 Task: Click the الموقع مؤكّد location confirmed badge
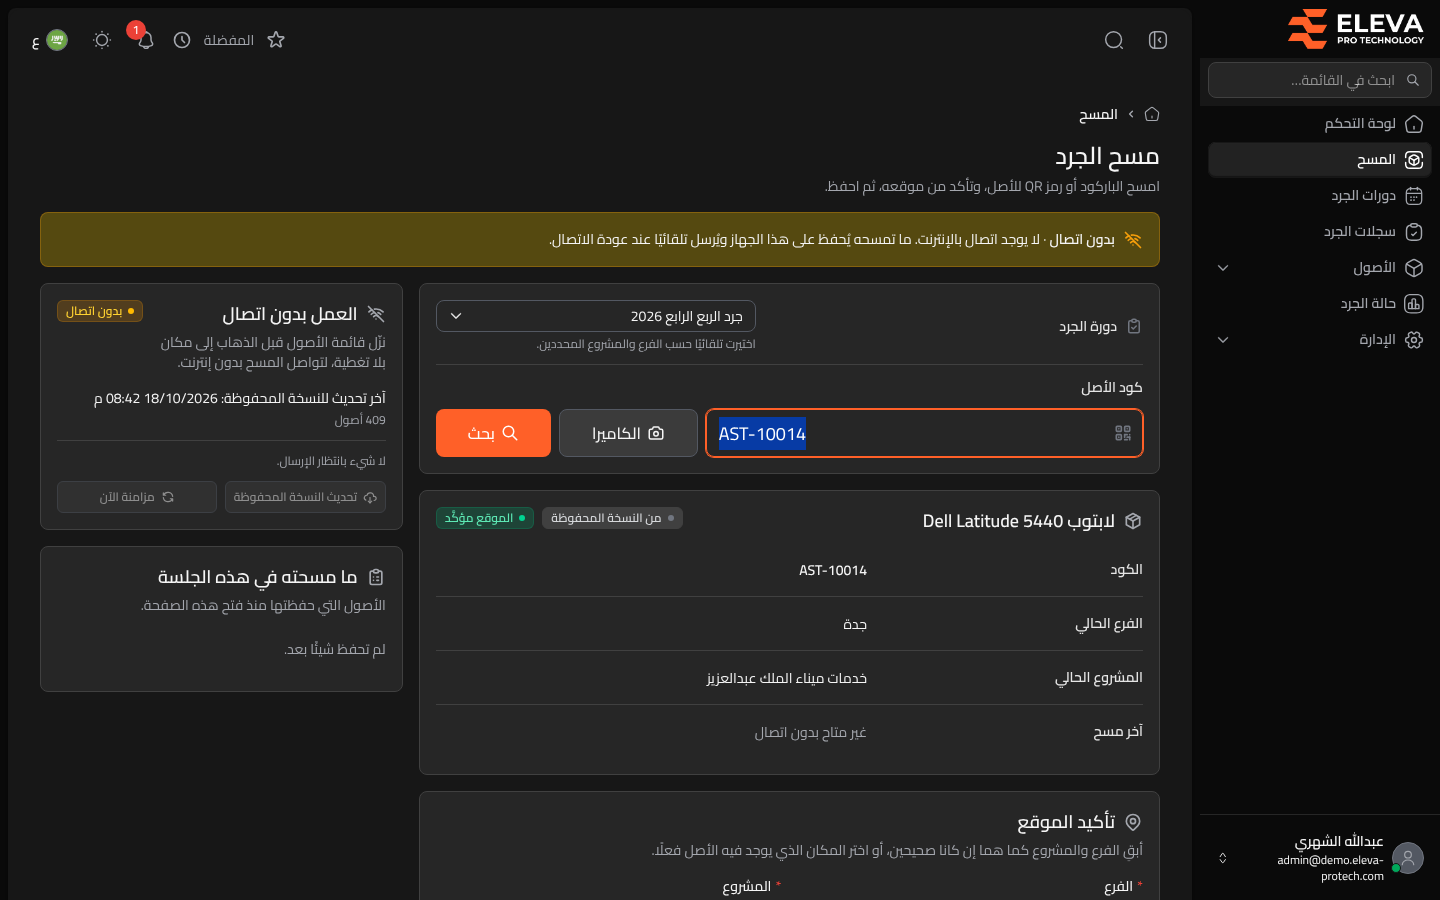click(x=485, y=518)
